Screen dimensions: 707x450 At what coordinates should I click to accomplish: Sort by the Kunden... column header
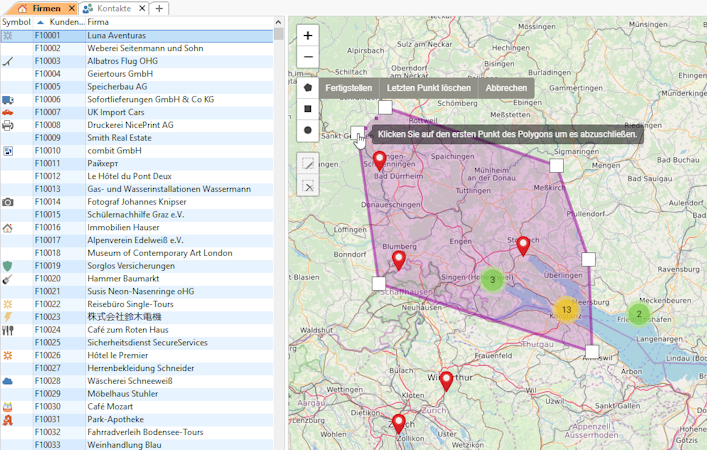[60, 22]
